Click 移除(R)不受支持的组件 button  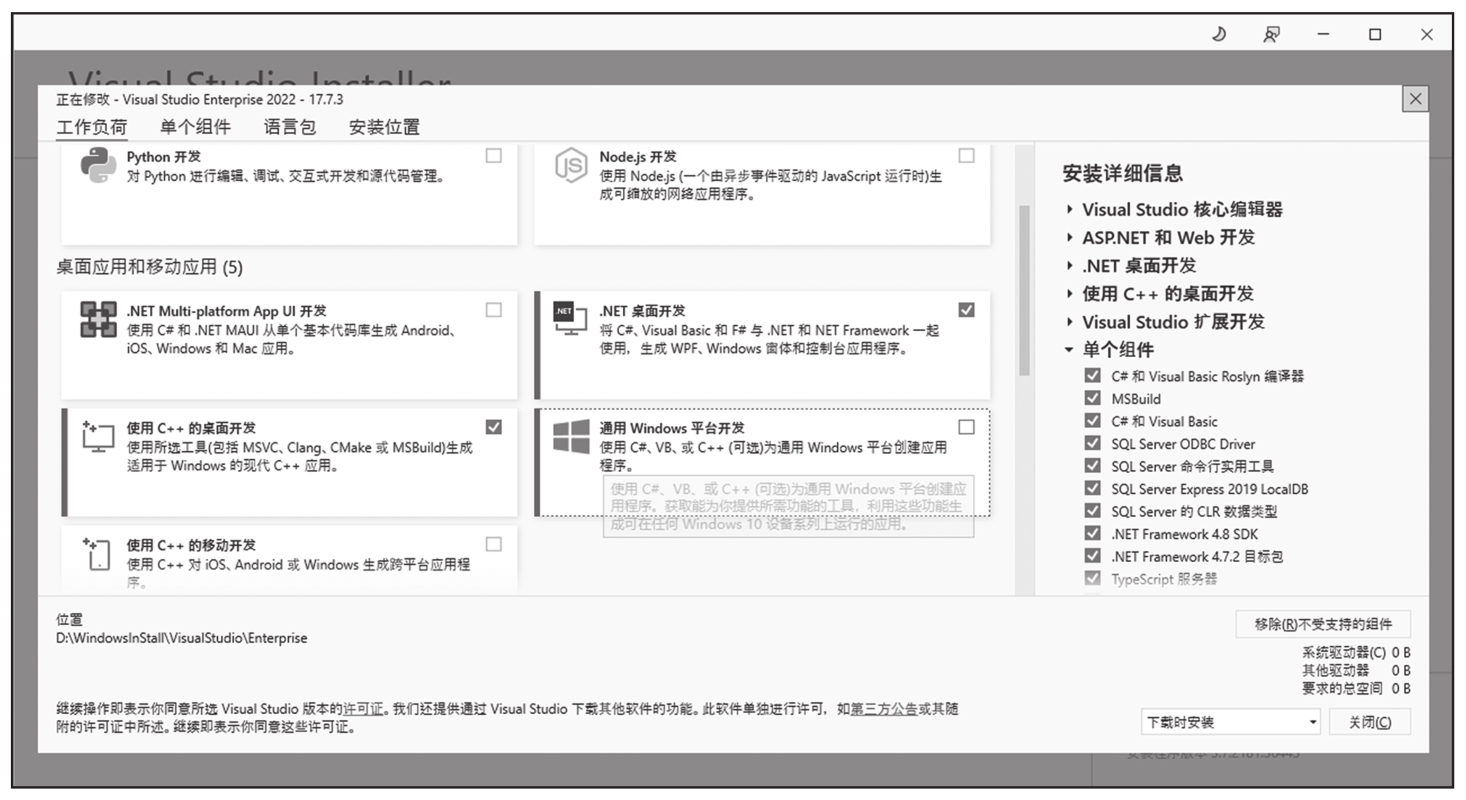coord(1323,624)
